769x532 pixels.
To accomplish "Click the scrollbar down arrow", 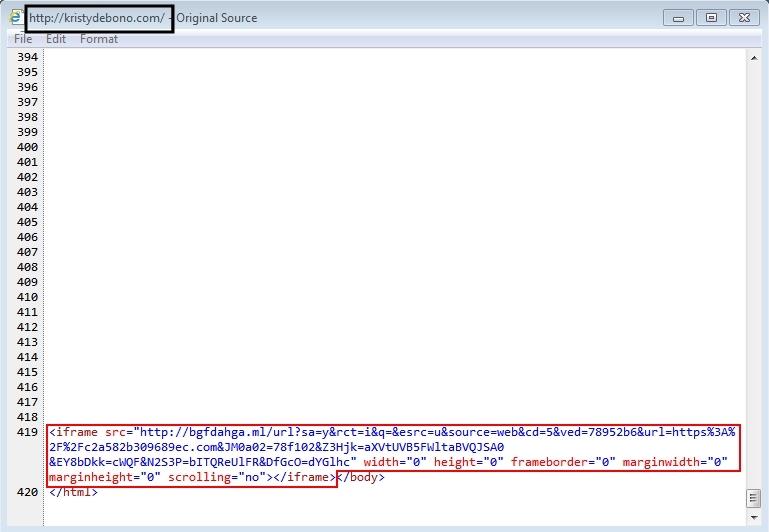I will pyautogui.click(x=754, y=518).
